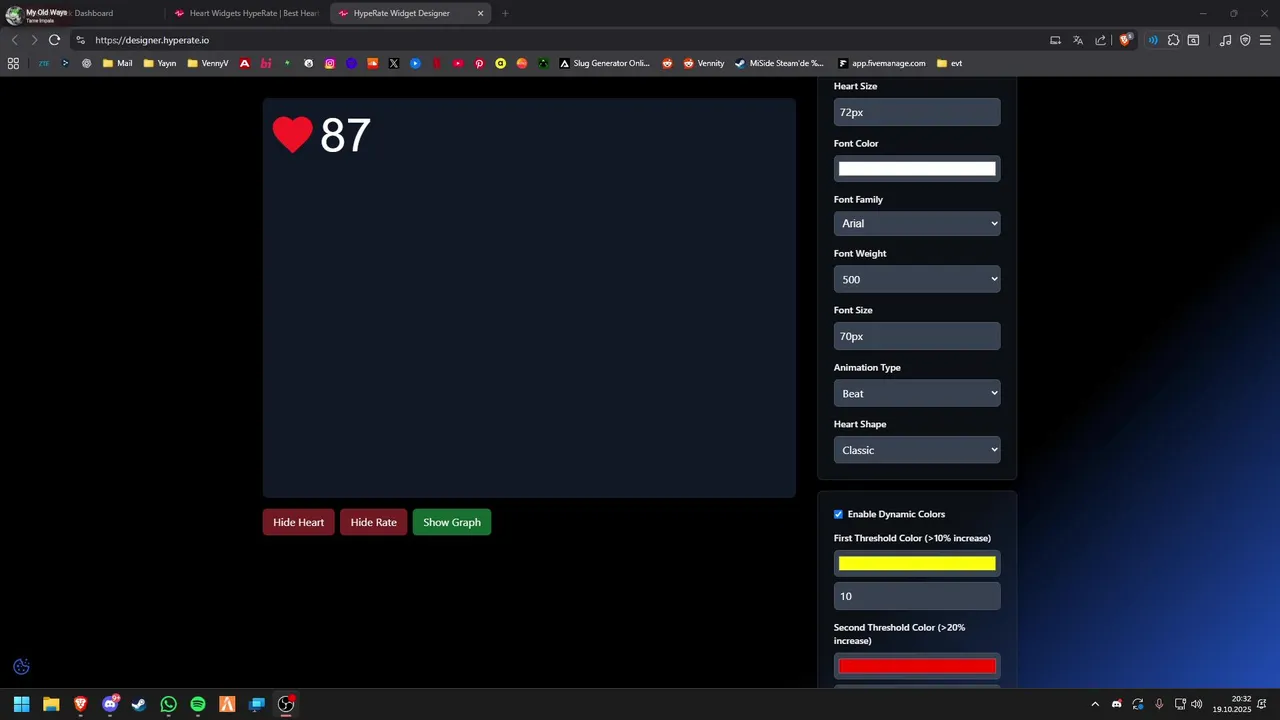Open the Mail bookmarks folder
1280x720 pixels.
(117, 63)
